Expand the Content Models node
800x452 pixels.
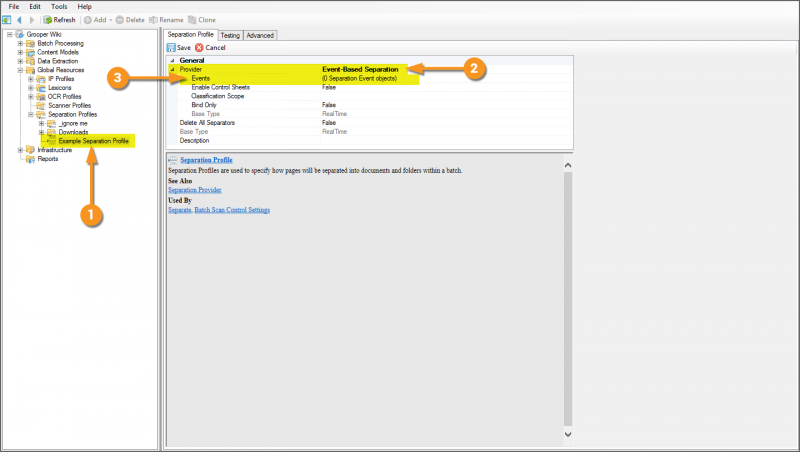click(20, 52)
